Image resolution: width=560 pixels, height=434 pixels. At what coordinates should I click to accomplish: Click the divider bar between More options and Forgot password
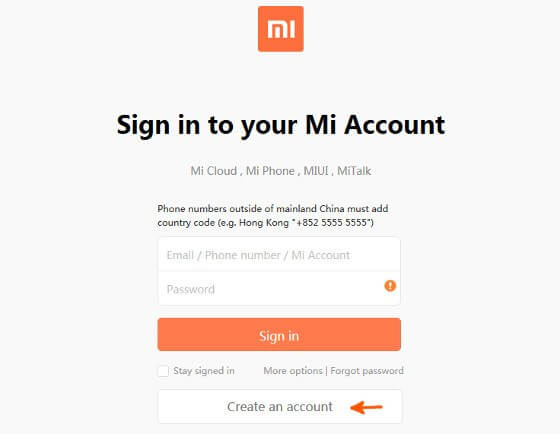tap(326, 371)
